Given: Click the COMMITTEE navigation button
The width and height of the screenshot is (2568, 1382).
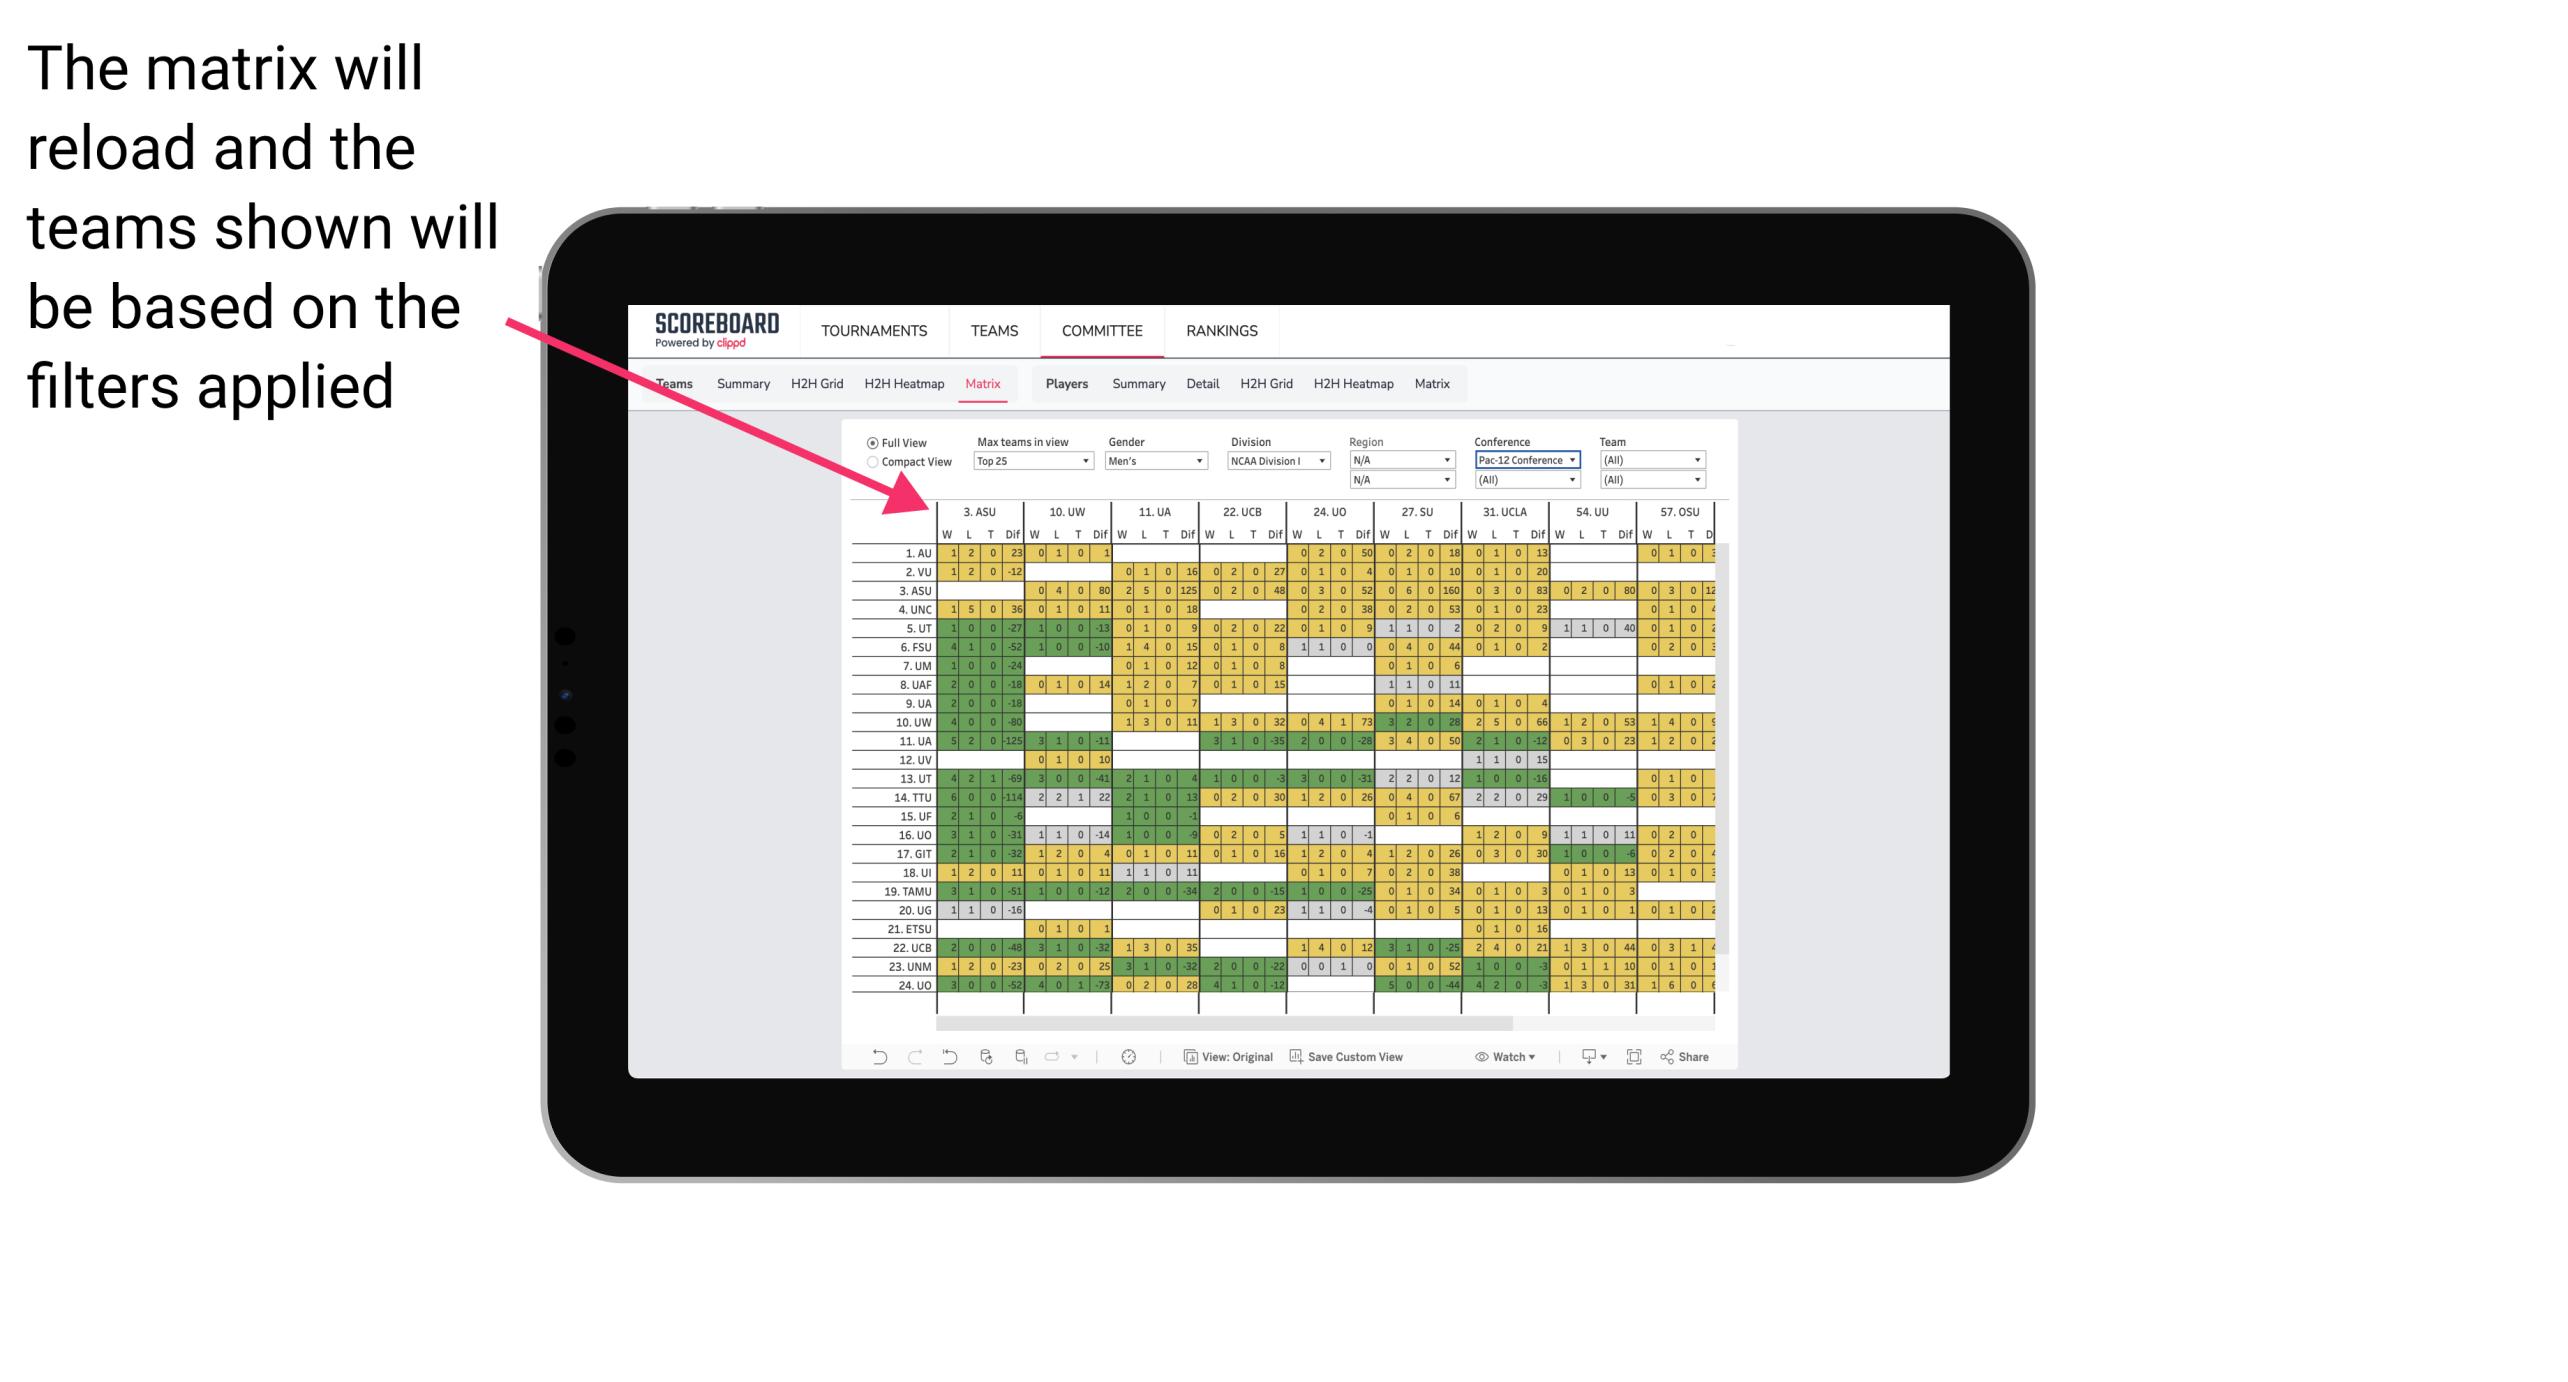Looking at the screenshot, I should coord(1101,330).
